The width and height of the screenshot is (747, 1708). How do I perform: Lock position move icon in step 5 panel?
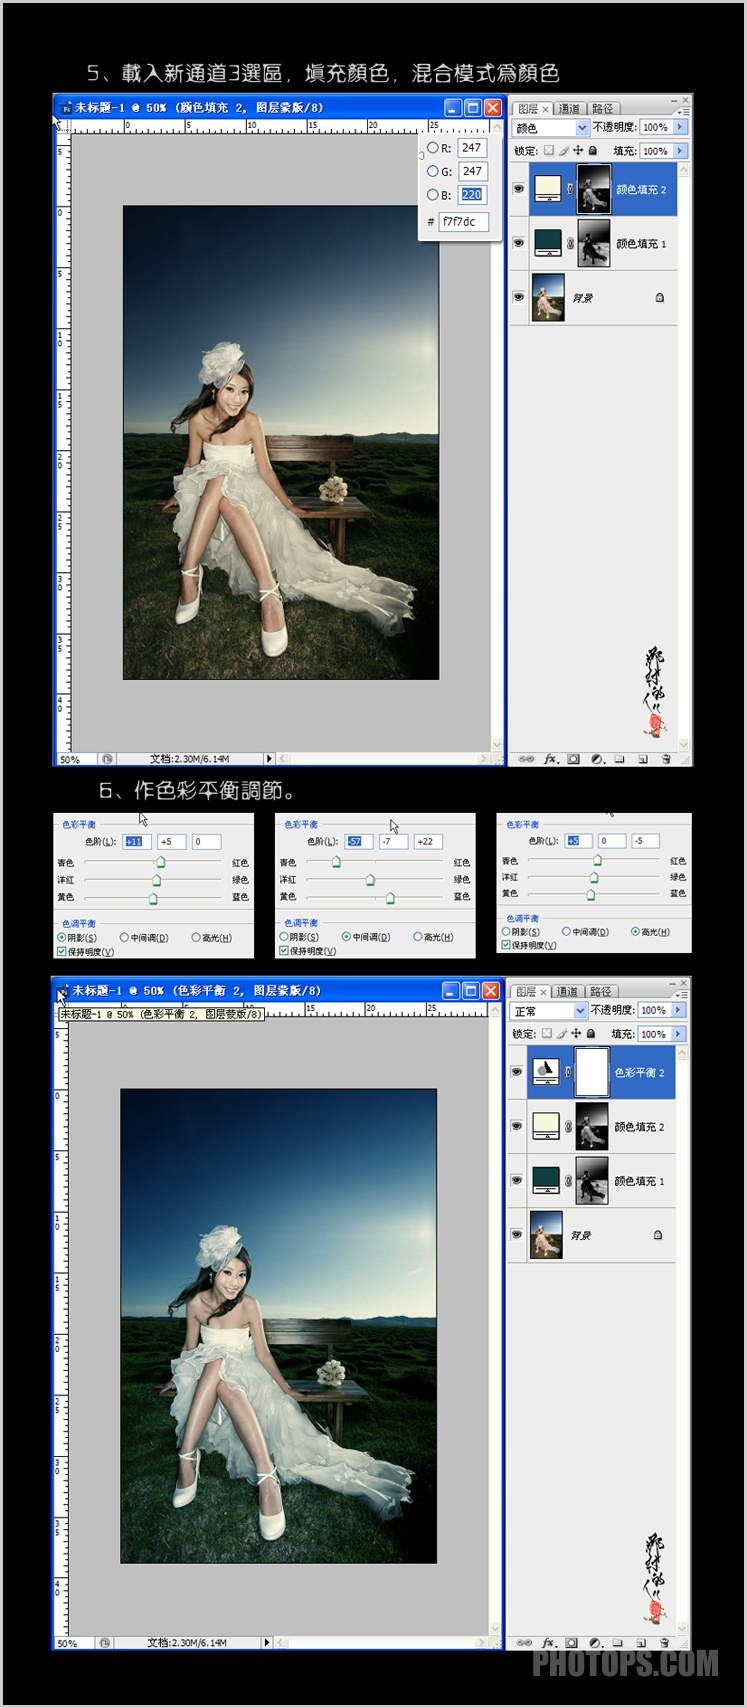578,151
